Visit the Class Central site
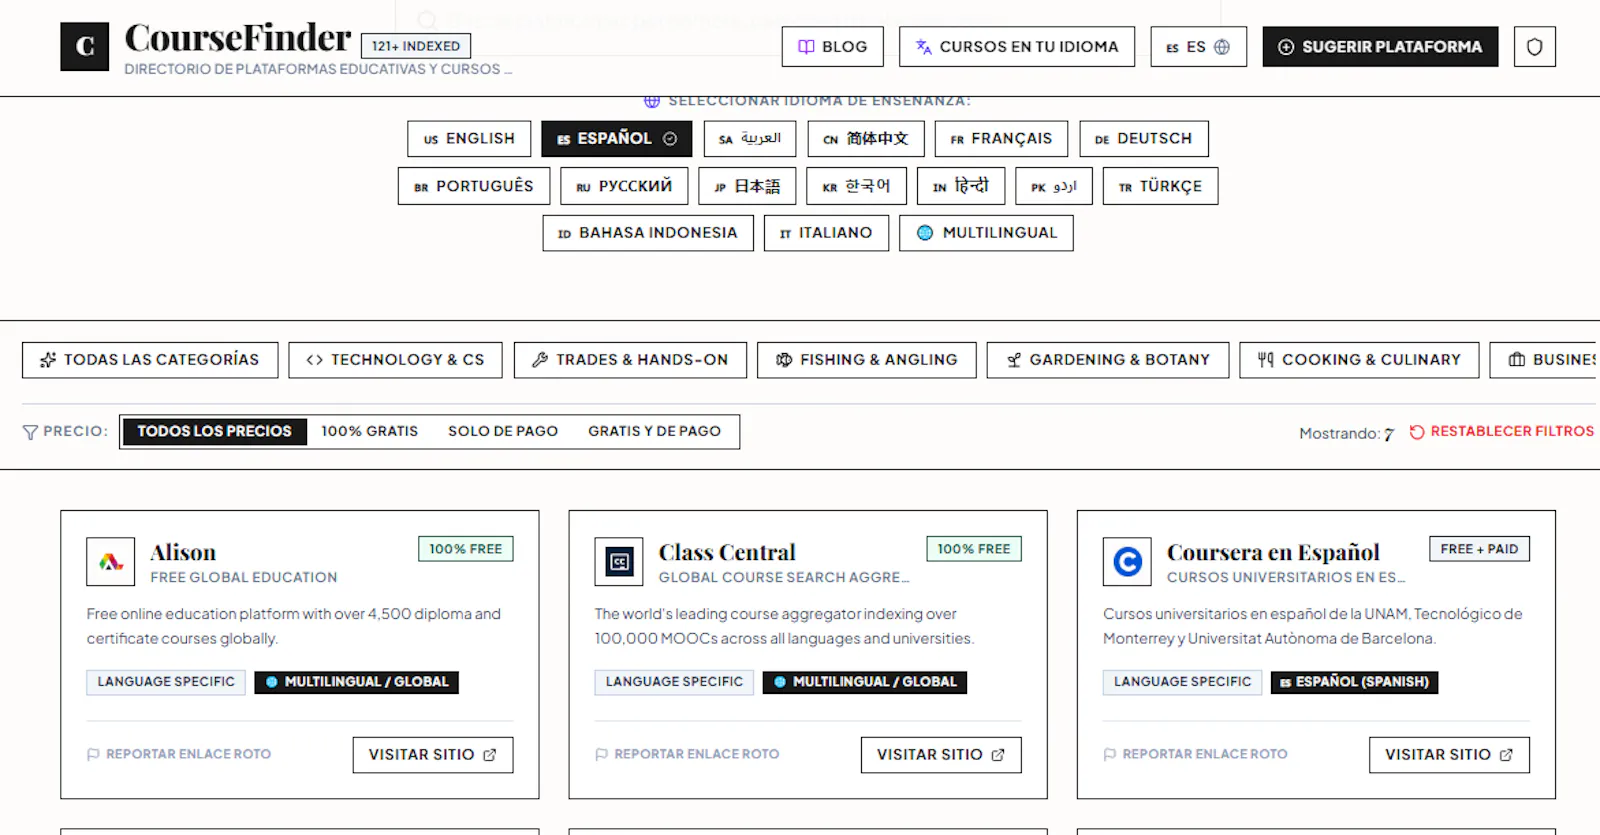This screenshot has width=1600, height=835. tap(941, 755)
